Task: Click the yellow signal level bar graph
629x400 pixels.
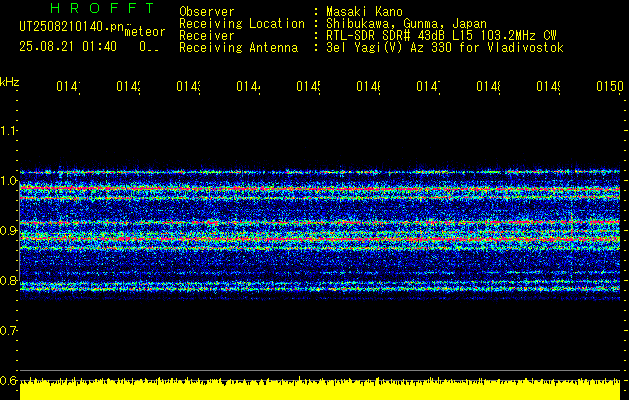Action: click(x=320, y=389)
